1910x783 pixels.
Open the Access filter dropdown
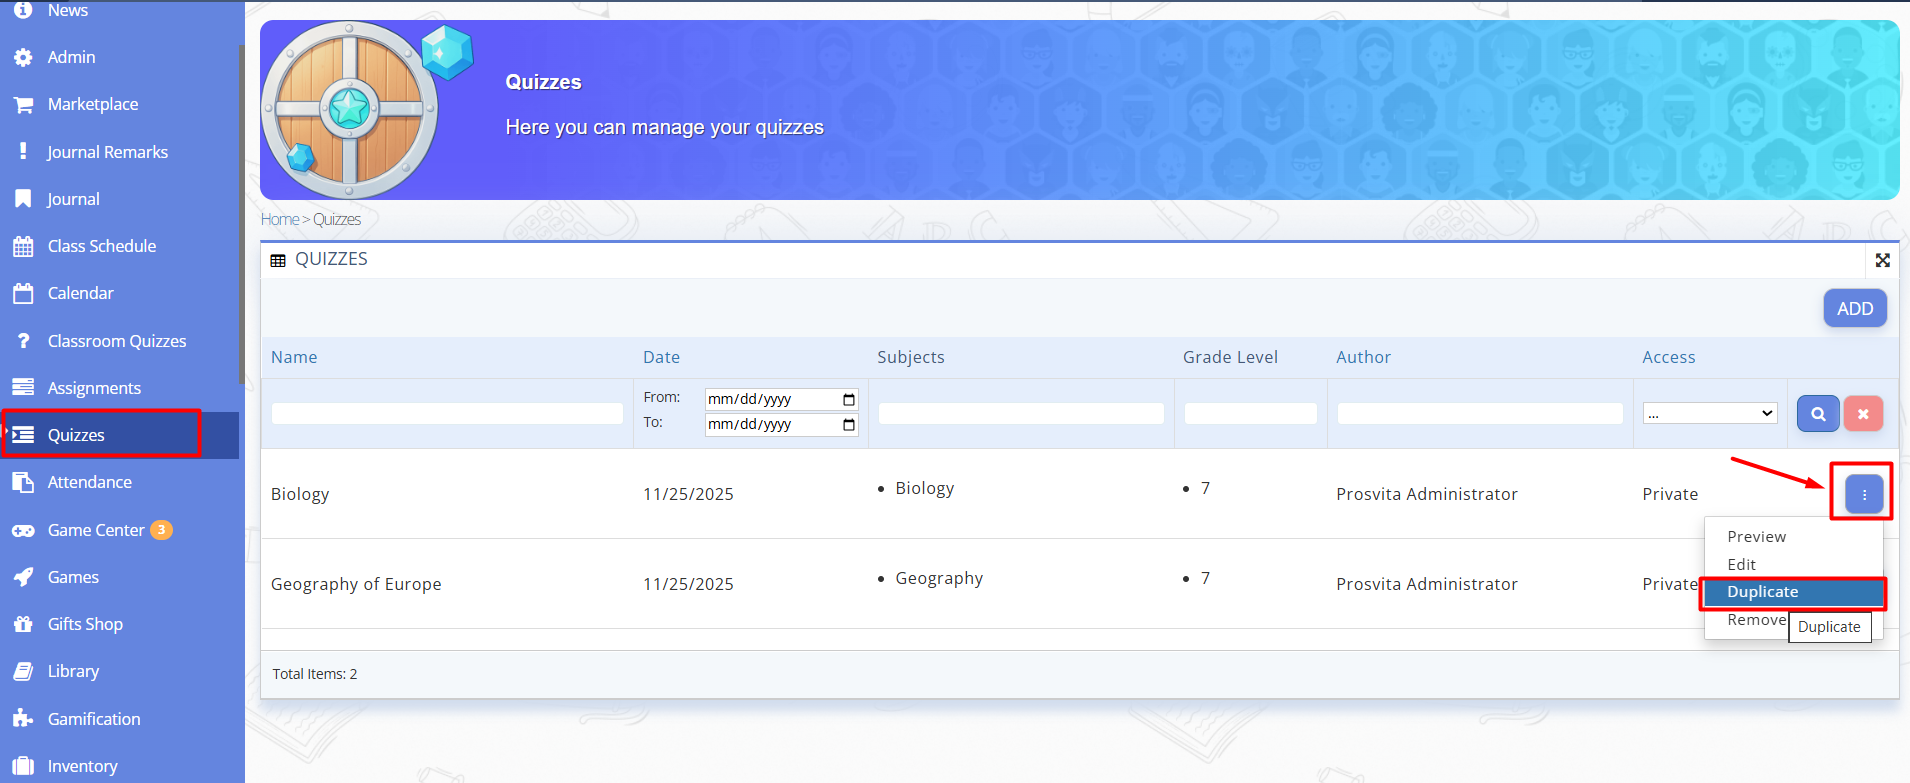1710,414
